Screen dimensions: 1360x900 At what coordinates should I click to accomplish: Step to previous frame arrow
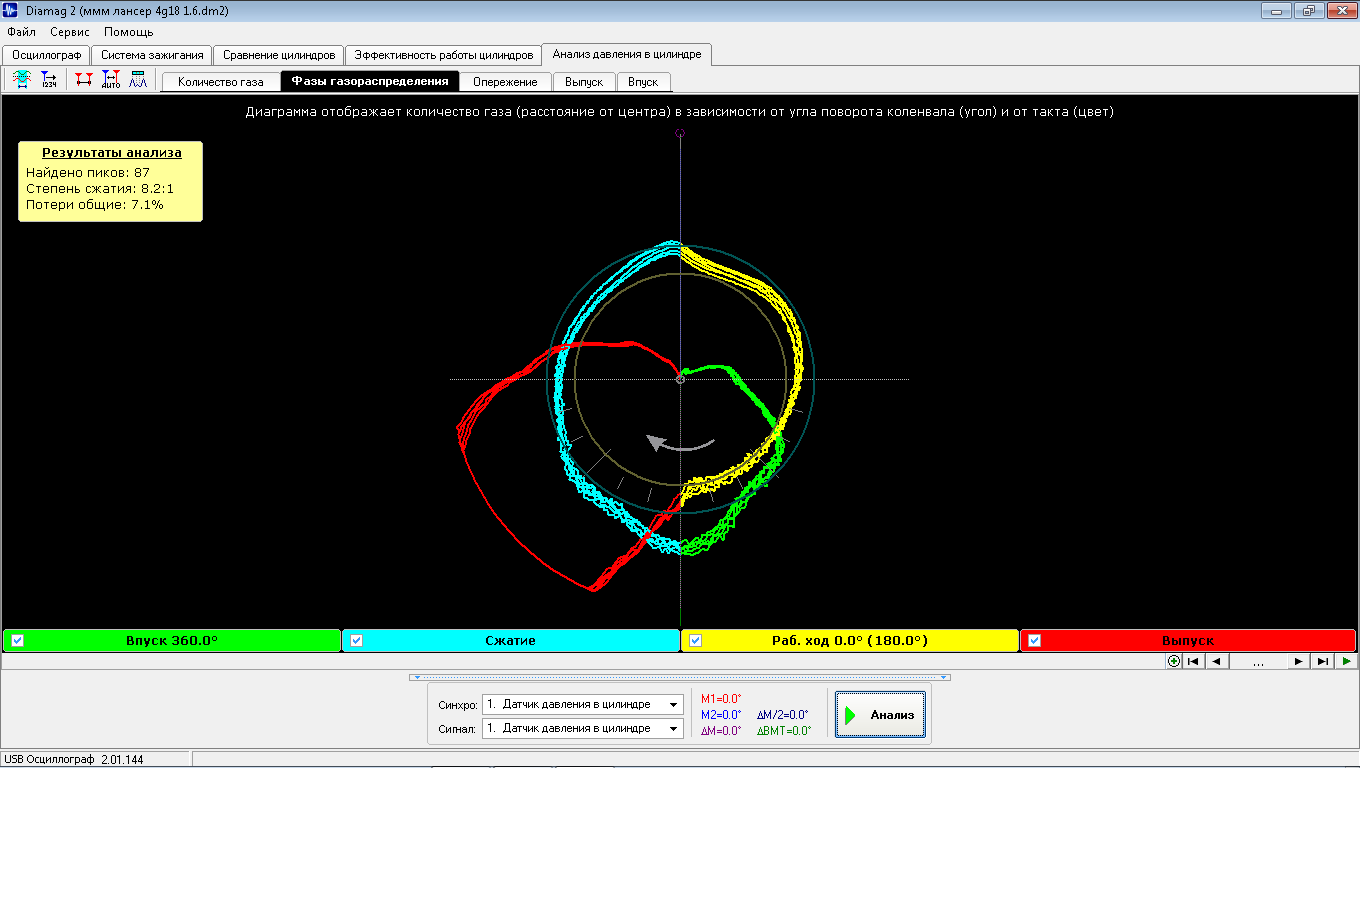pyautogui.click(x=1217, y=661)
